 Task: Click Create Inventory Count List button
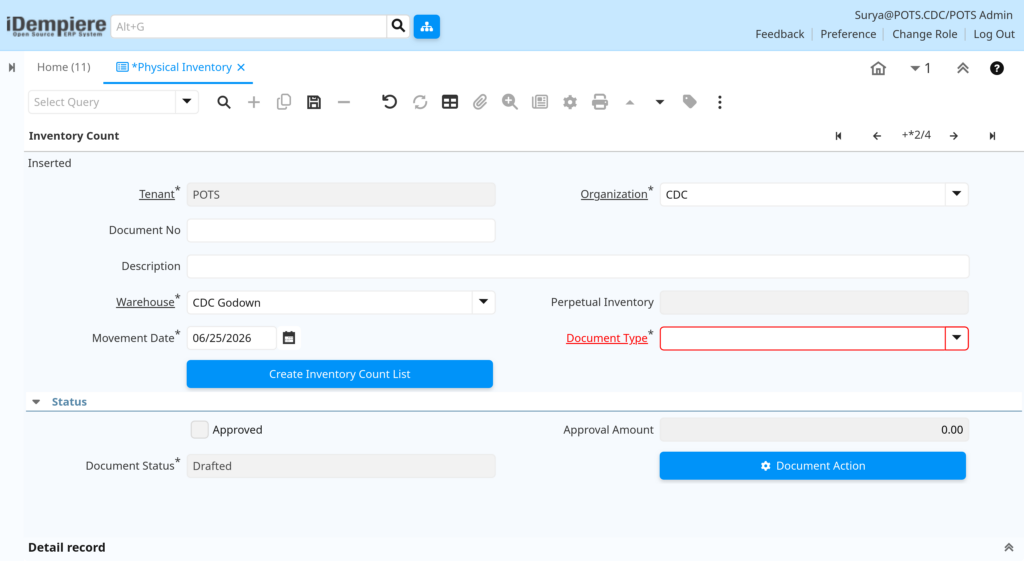tap(340, 374)
